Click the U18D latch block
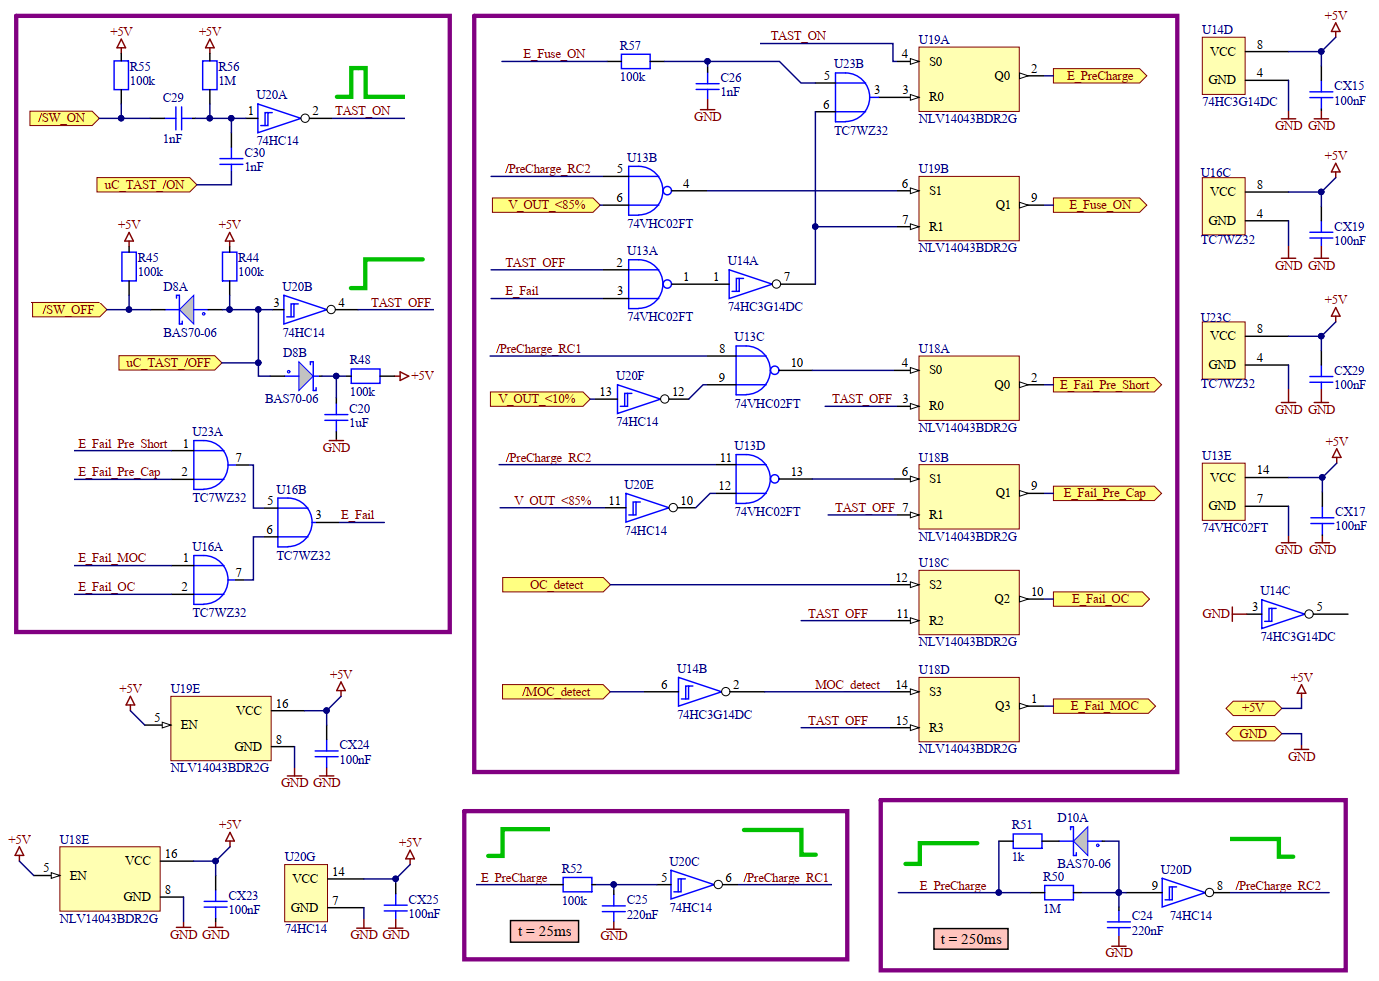This screenshot has width=1379, height=981. click(968, 709)
